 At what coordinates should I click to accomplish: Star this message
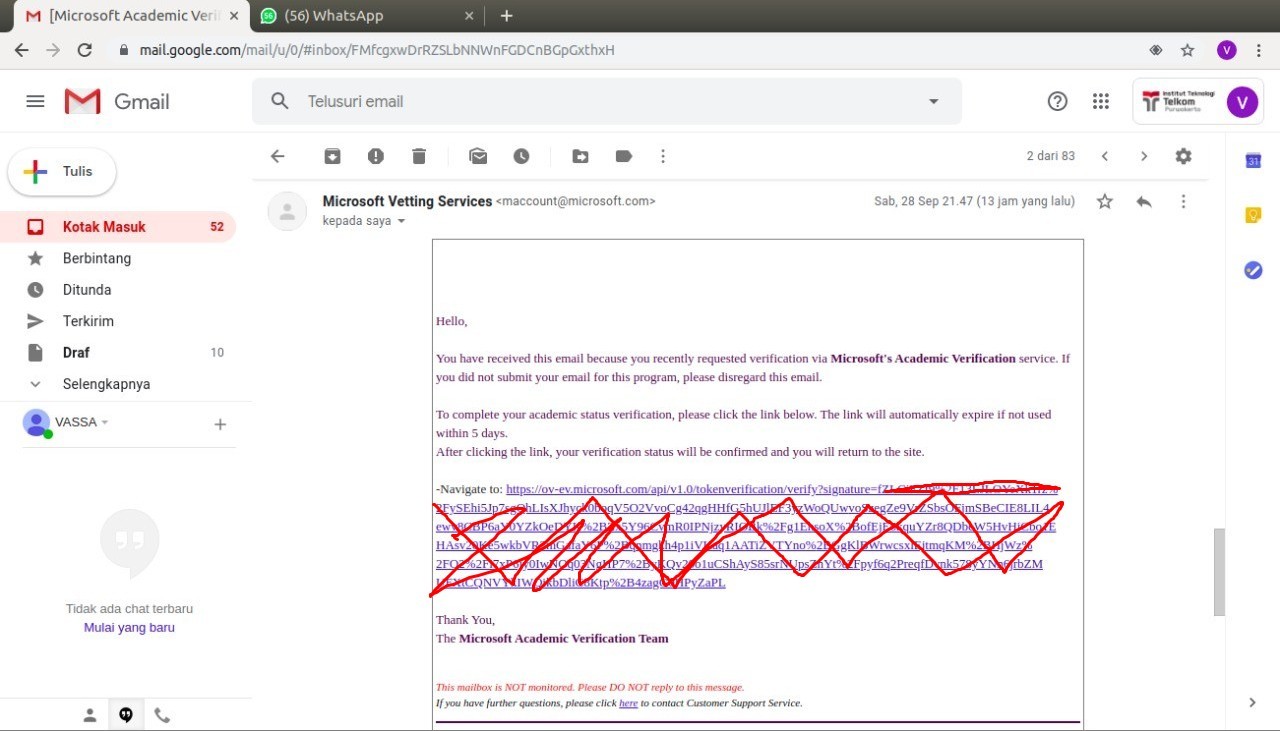[1105, 201]
